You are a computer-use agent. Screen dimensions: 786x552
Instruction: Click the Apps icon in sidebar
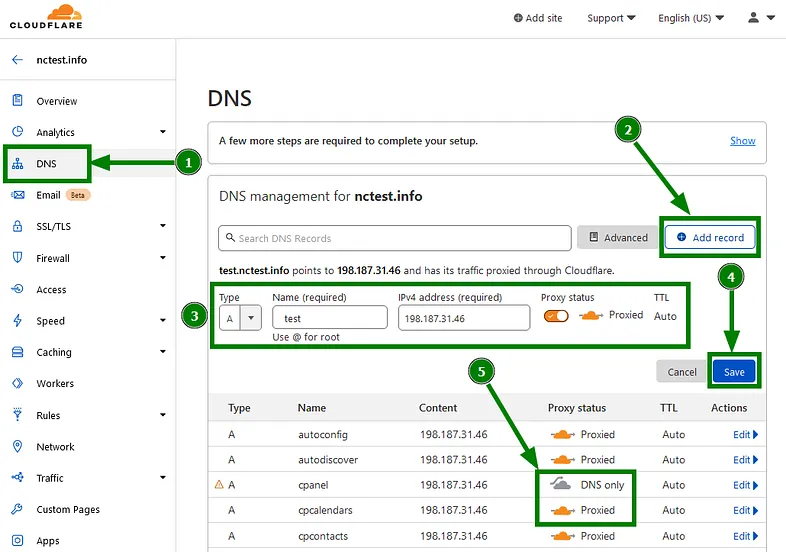pos(18,540)
